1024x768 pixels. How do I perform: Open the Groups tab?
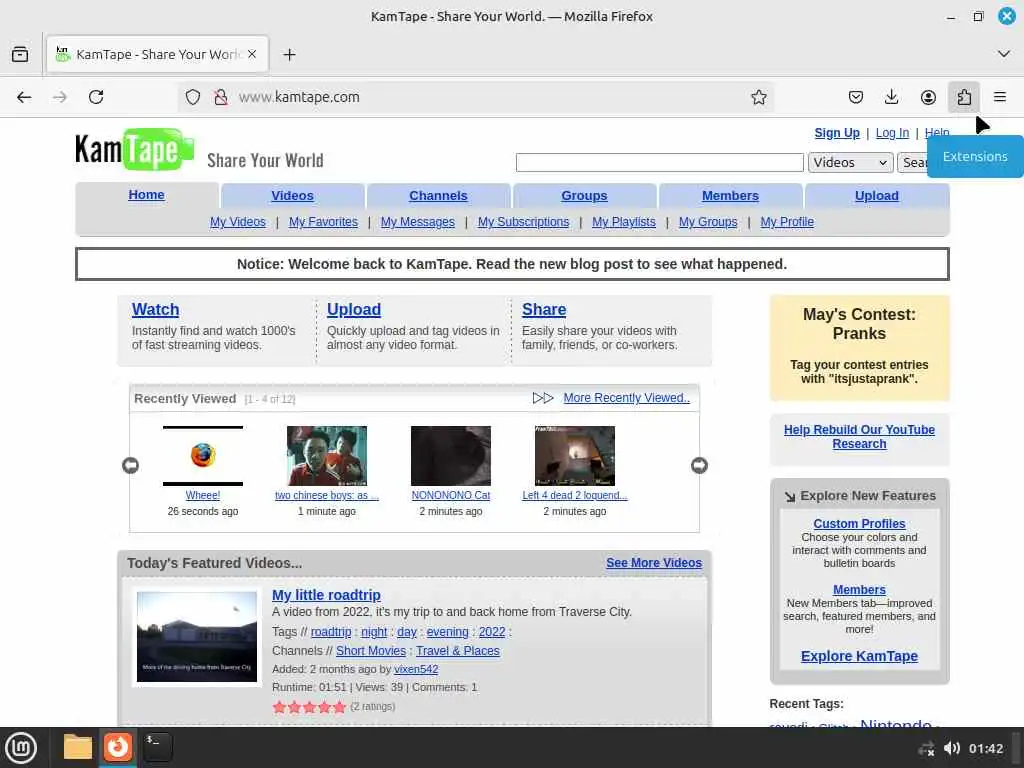pos(584,195)
